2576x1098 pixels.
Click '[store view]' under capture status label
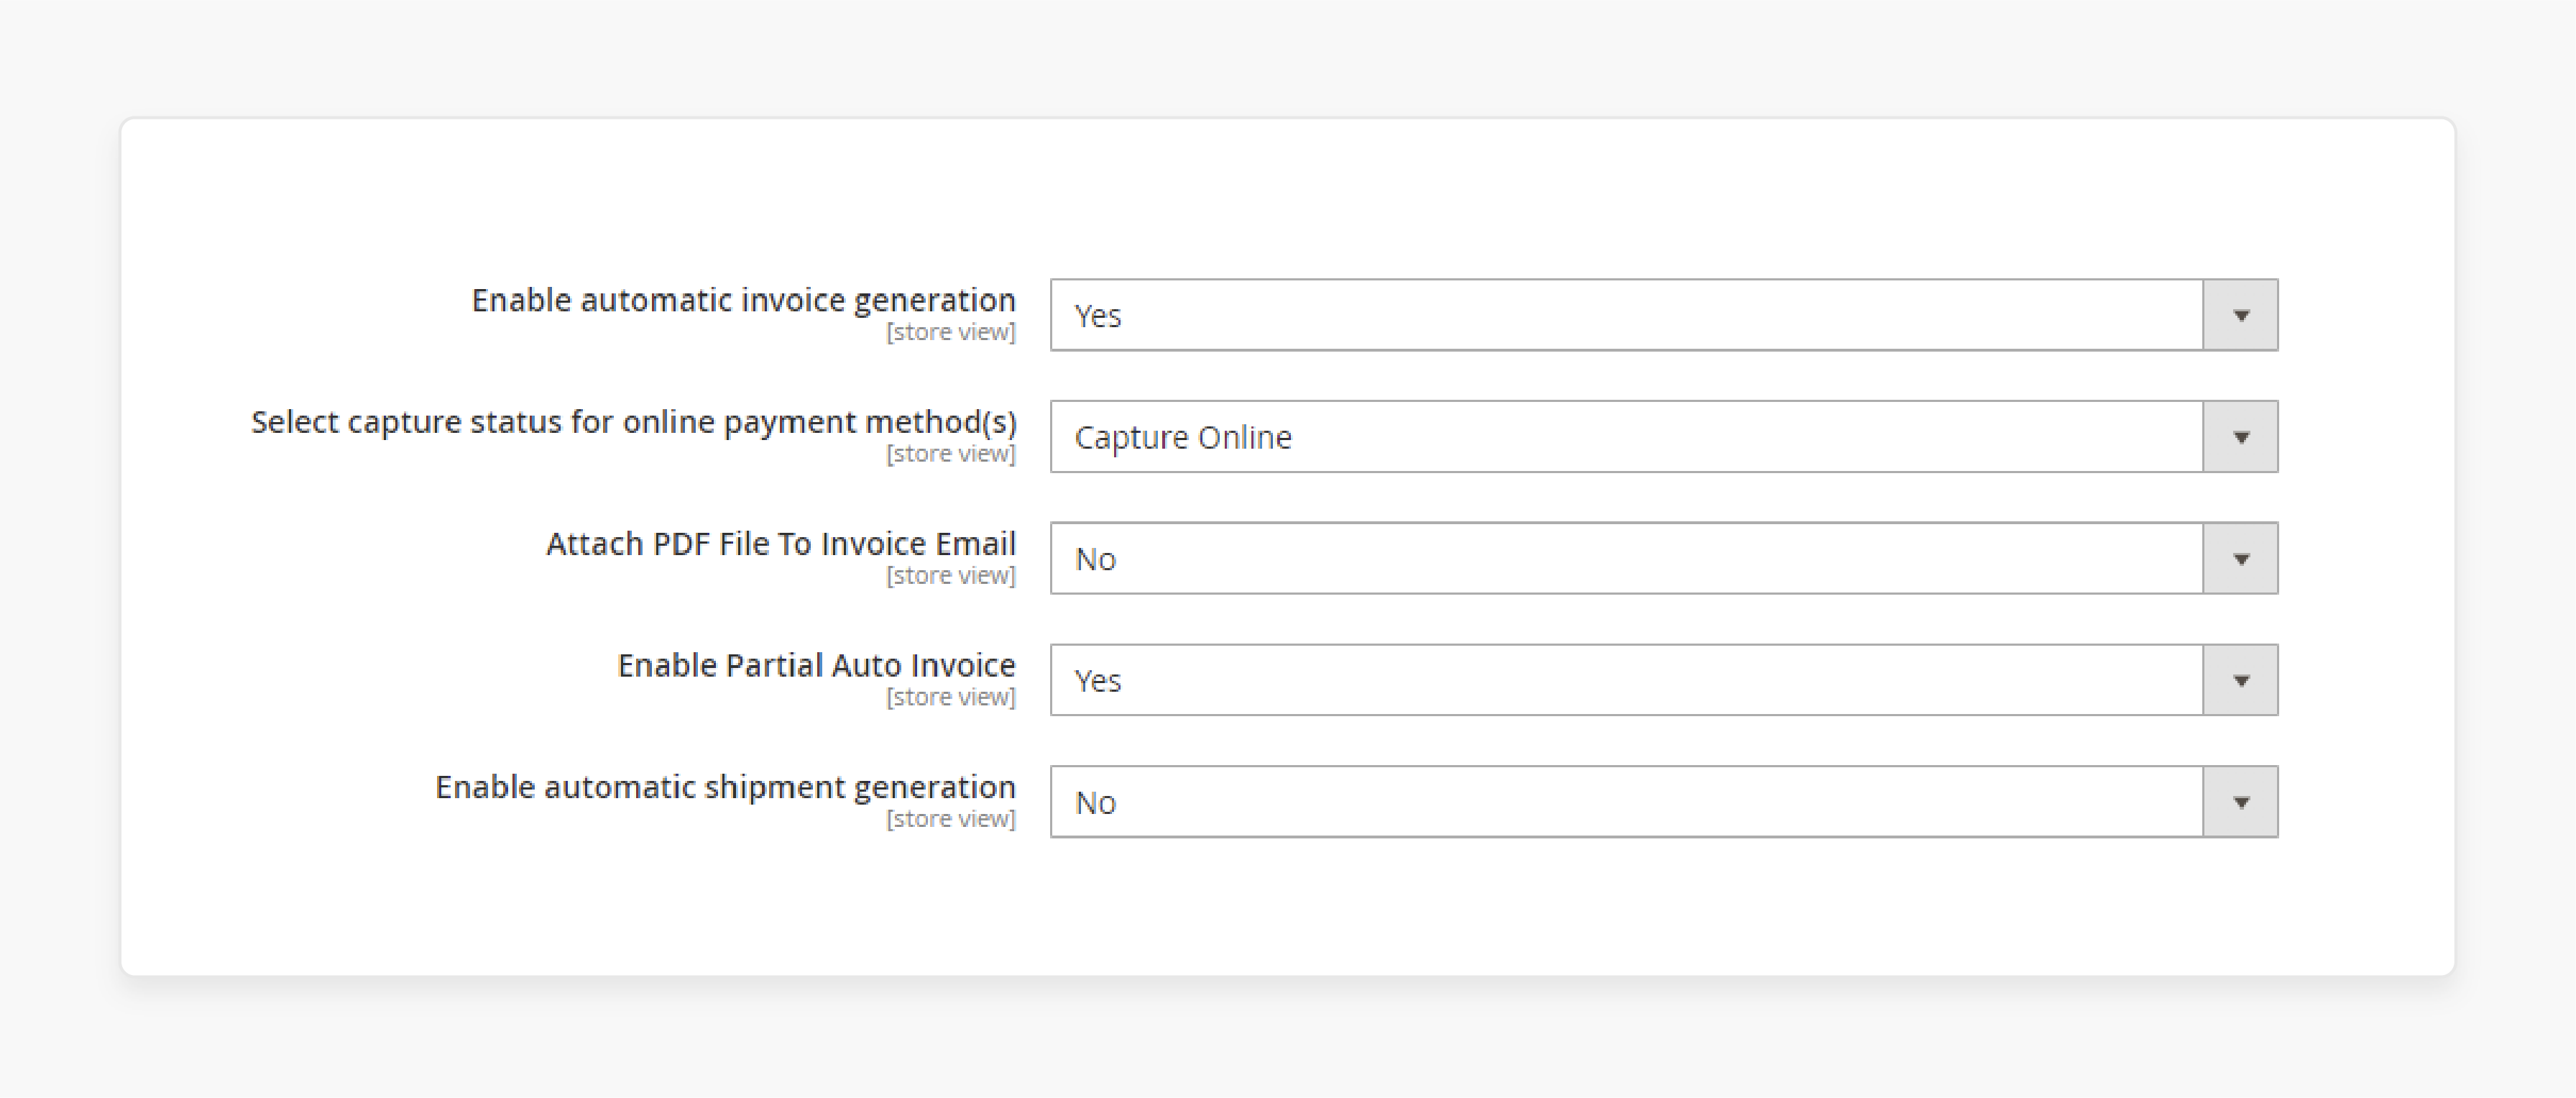click(950, 454)
